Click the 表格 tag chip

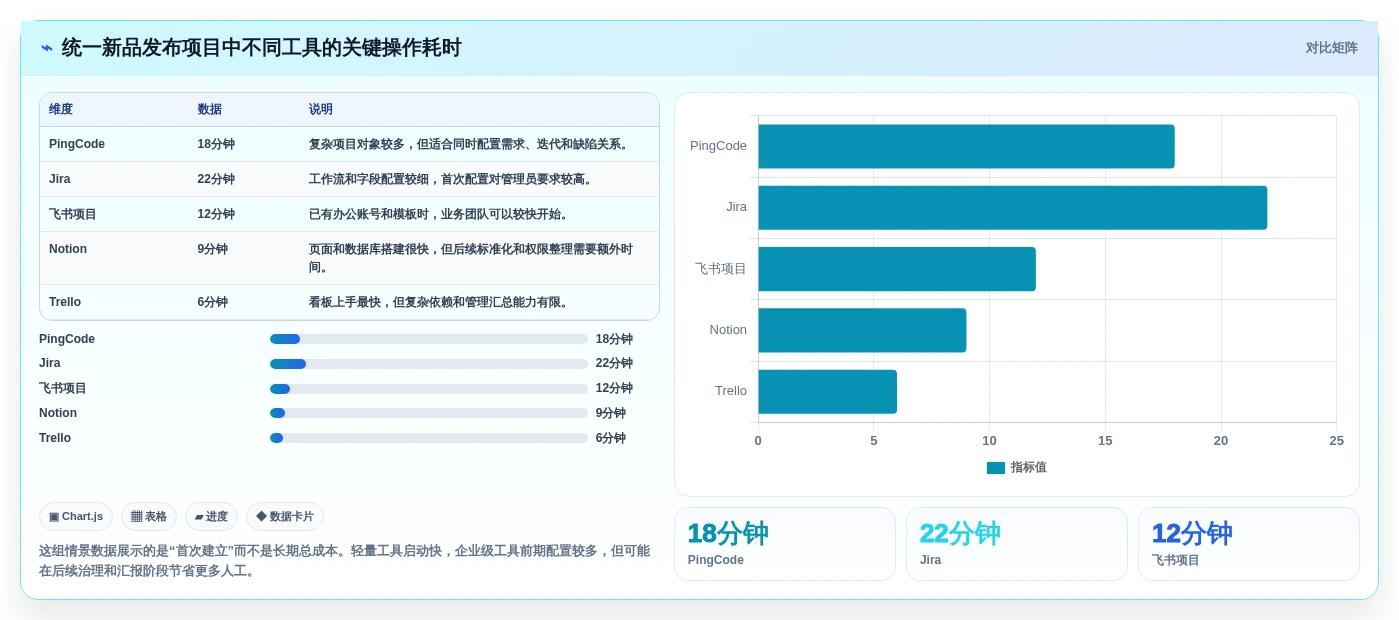click(x=149, y=516)
